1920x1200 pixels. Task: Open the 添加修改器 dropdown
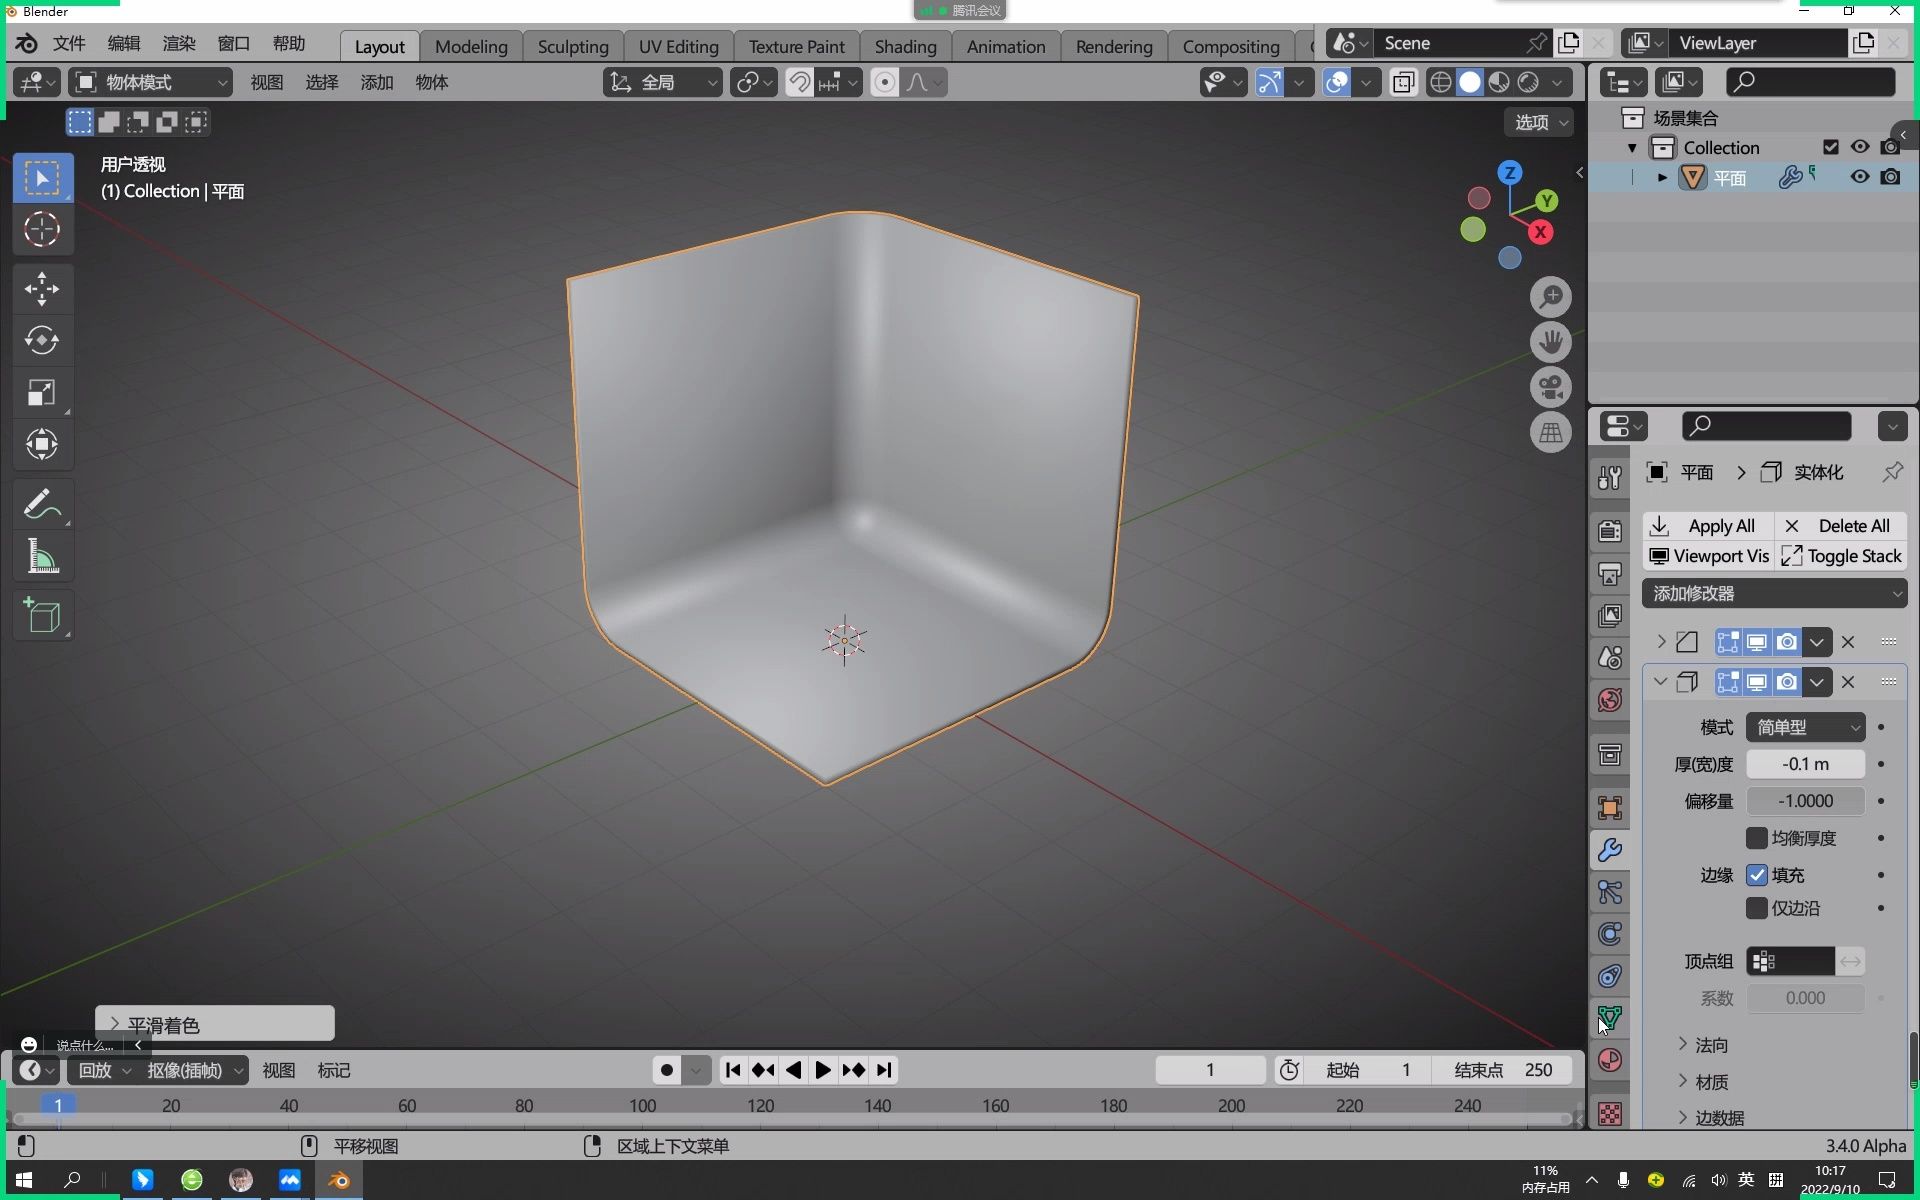(1774, 593)
